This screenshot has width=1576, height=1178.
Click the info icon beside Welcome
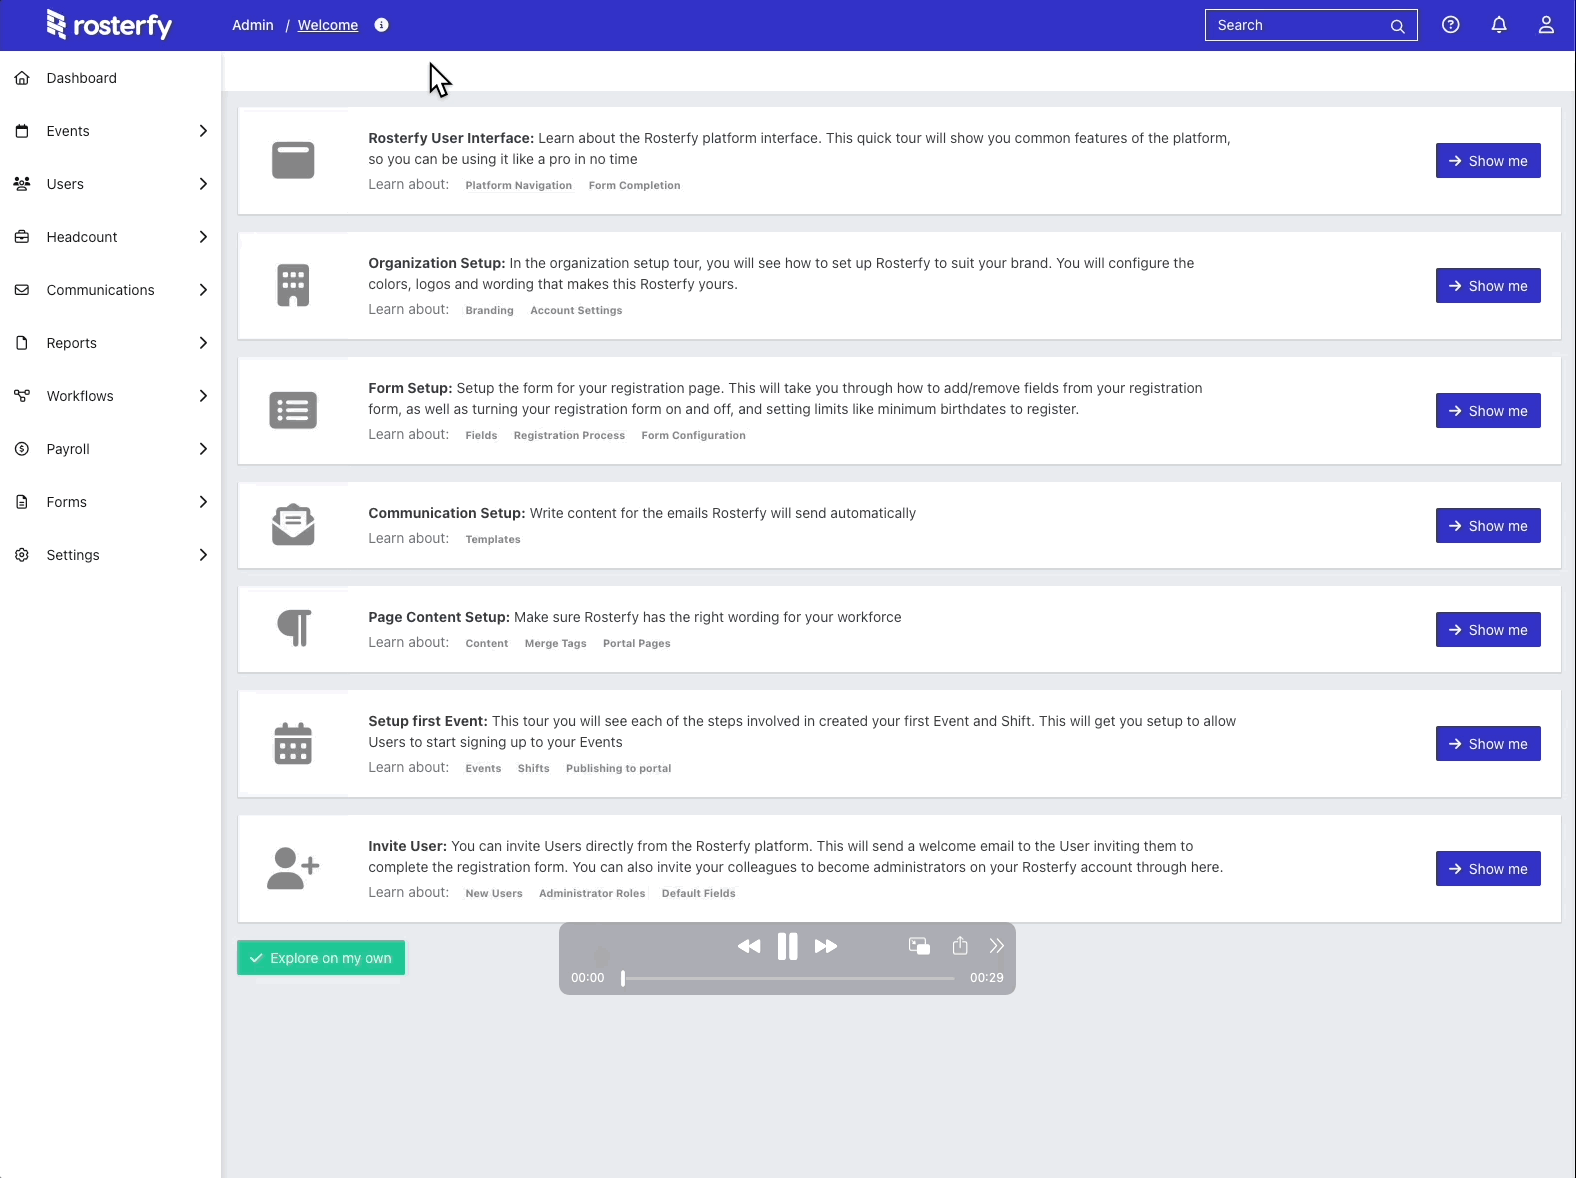click(381, 25)
